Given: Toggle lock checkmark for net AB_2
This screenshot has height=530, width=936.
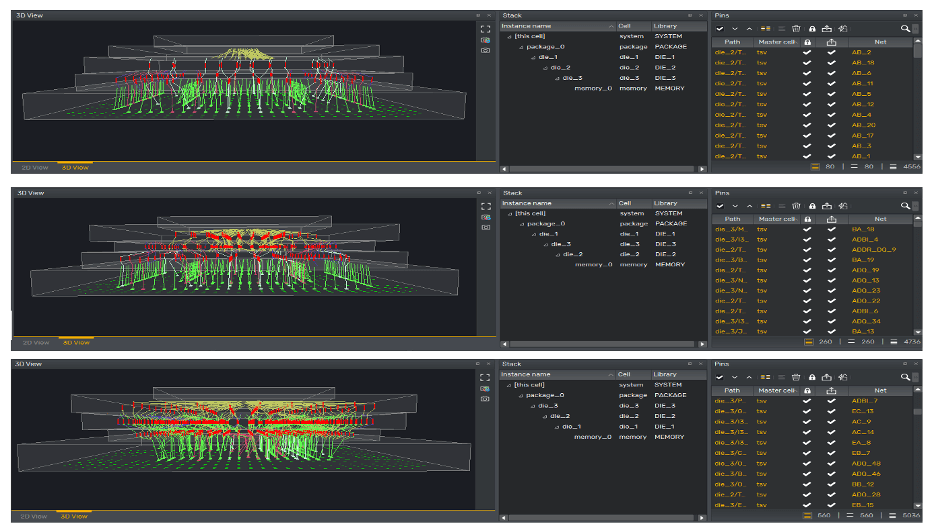Looking at the screenshot, I should click(807, 52).
